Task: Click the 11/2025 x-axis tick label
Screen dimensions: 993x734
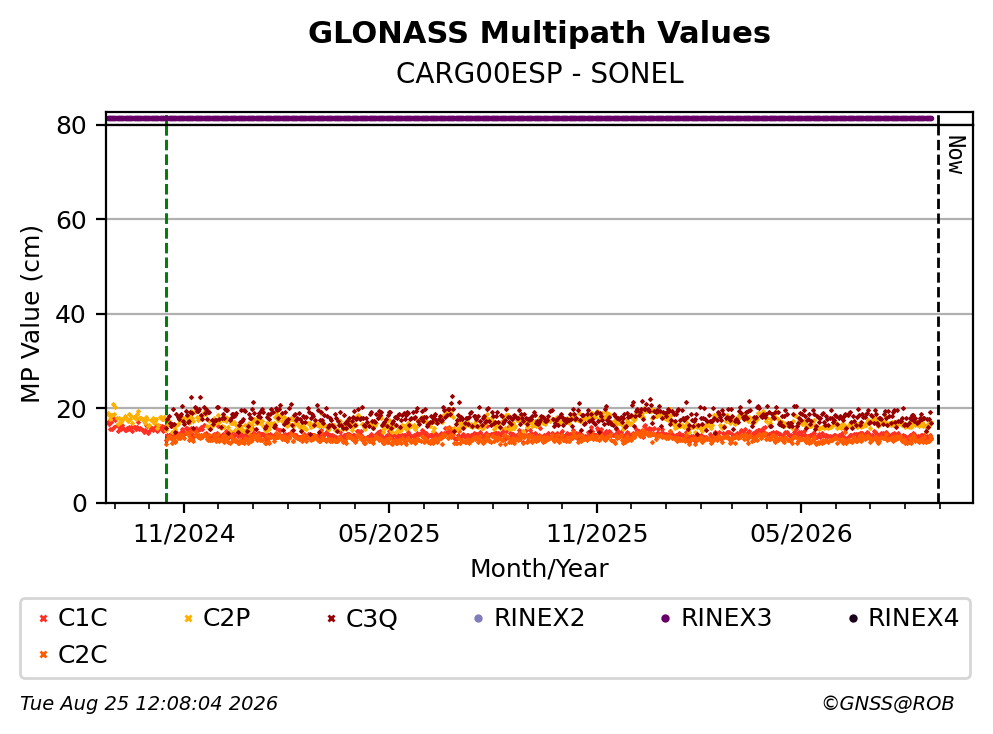Action: pos(597,534)
